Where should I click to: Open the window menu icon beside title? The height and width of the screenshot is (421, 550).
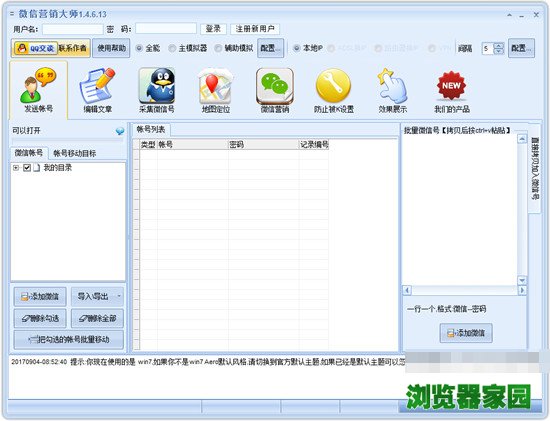[12, 14]
